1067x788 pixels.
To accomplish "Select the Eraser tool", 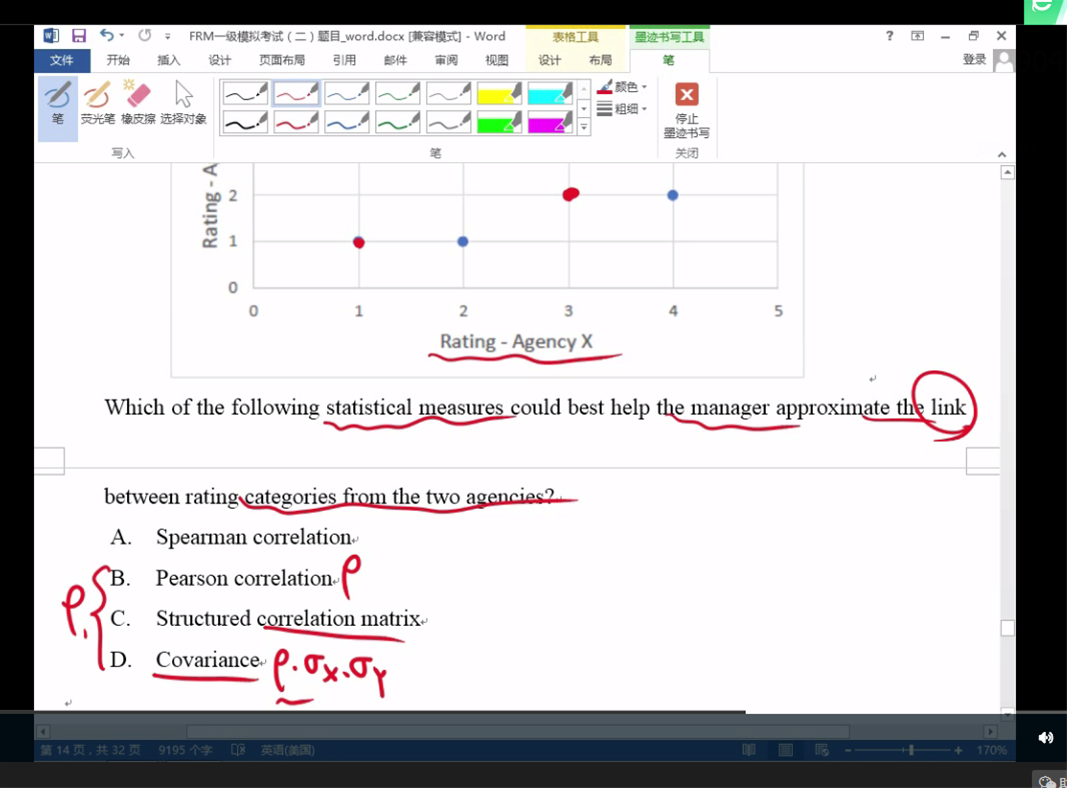I will (138, 103).
